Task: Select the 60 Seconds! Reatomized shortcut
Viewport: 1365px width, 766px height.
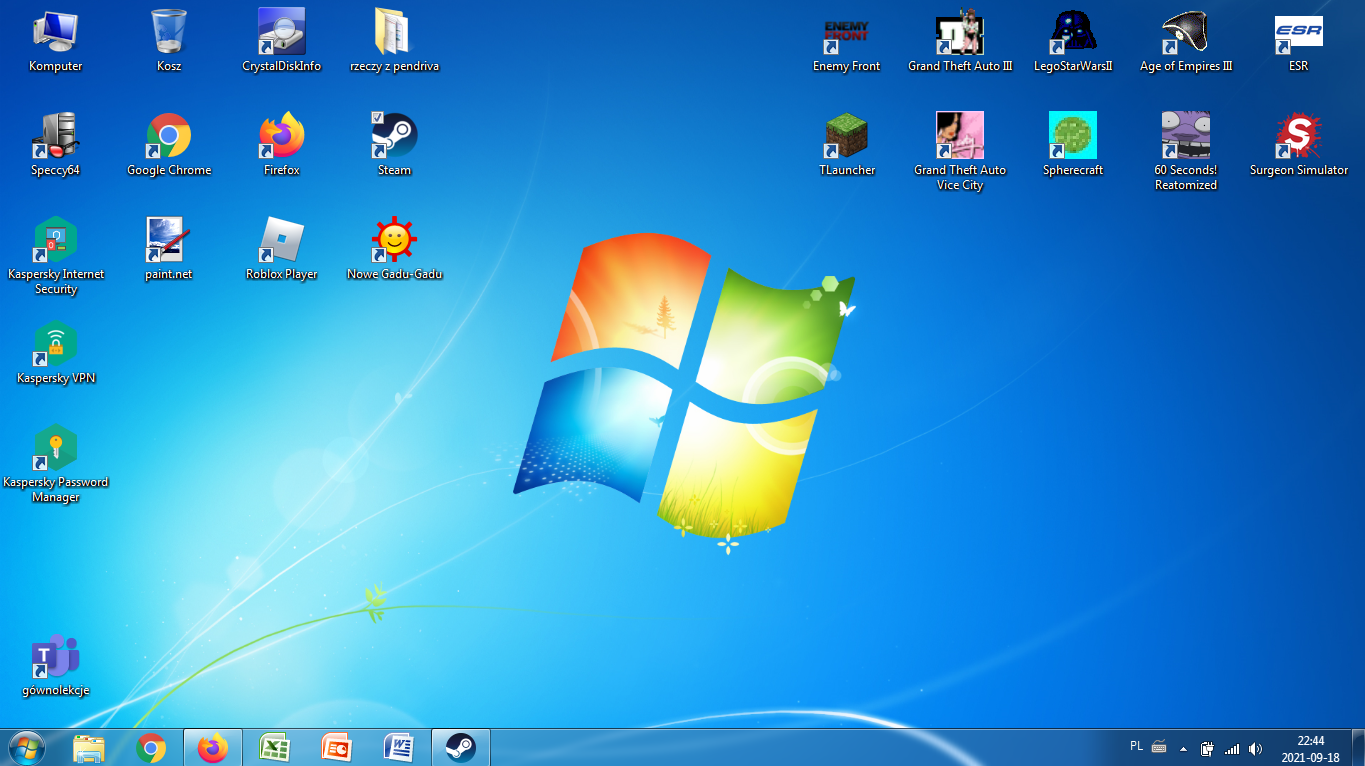Action: [x=1186, y=152]
